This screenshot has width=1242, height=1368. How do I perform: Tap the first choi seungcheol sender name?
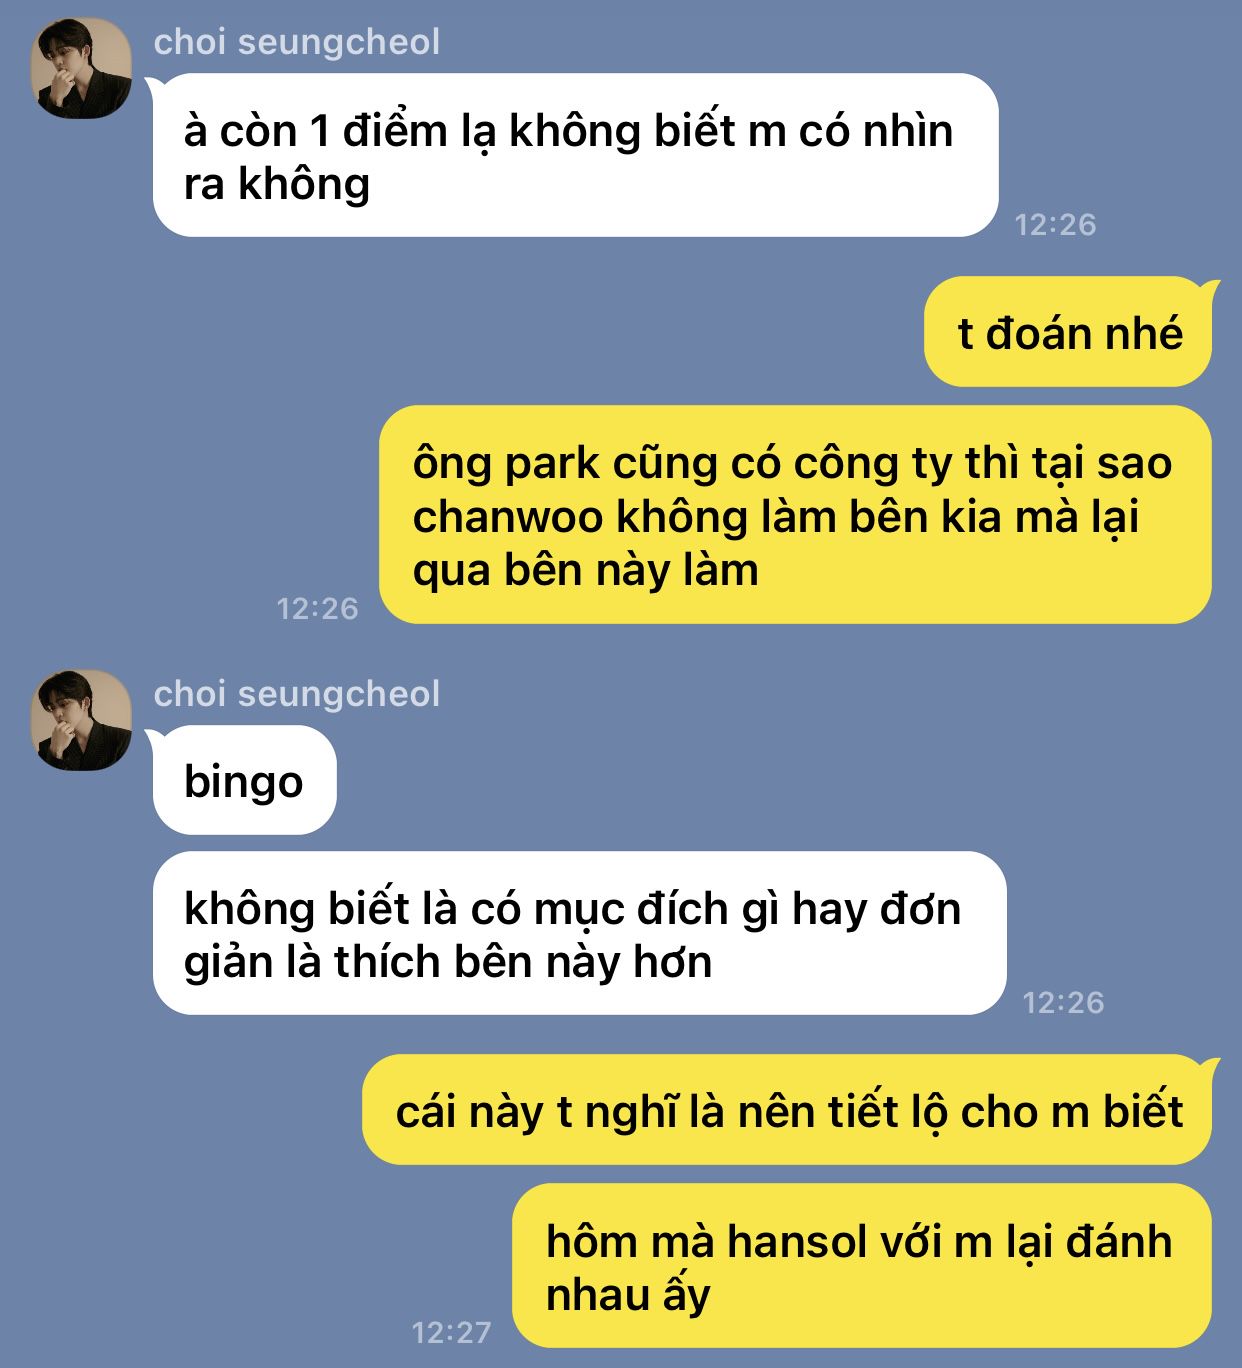297,42
